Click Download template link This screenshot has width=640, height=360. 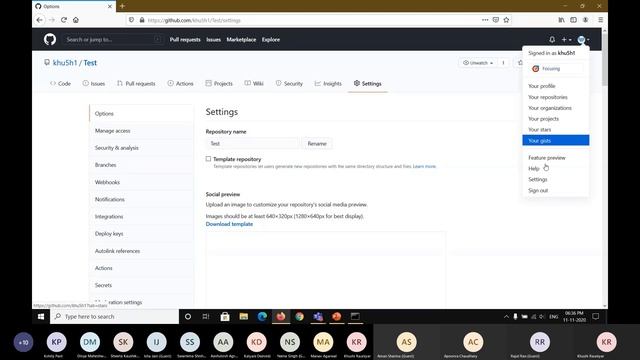point(229,224)
